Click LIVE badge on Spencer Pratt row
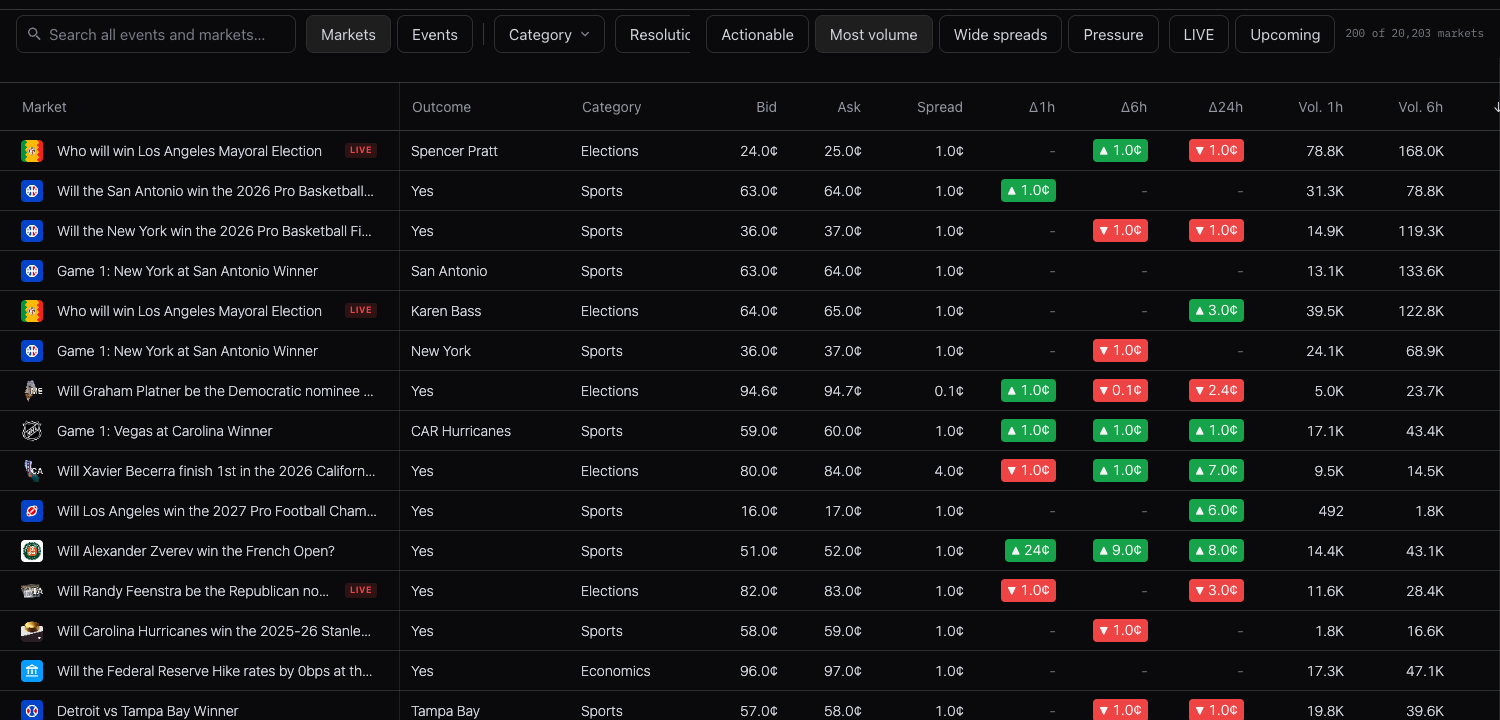This screenshot has width=1500, height=720. click(361, 150)
